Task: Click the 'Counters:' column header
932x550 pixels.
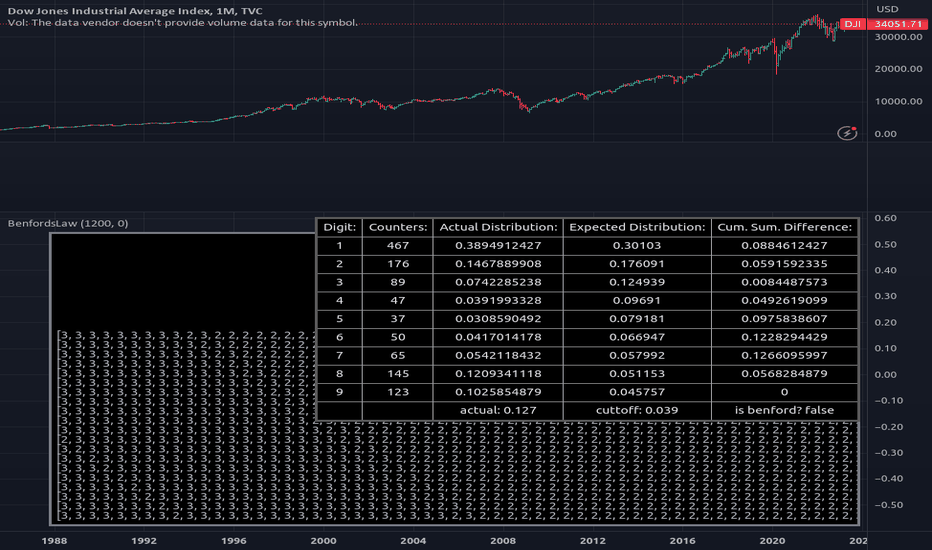Action: (398, 227)
